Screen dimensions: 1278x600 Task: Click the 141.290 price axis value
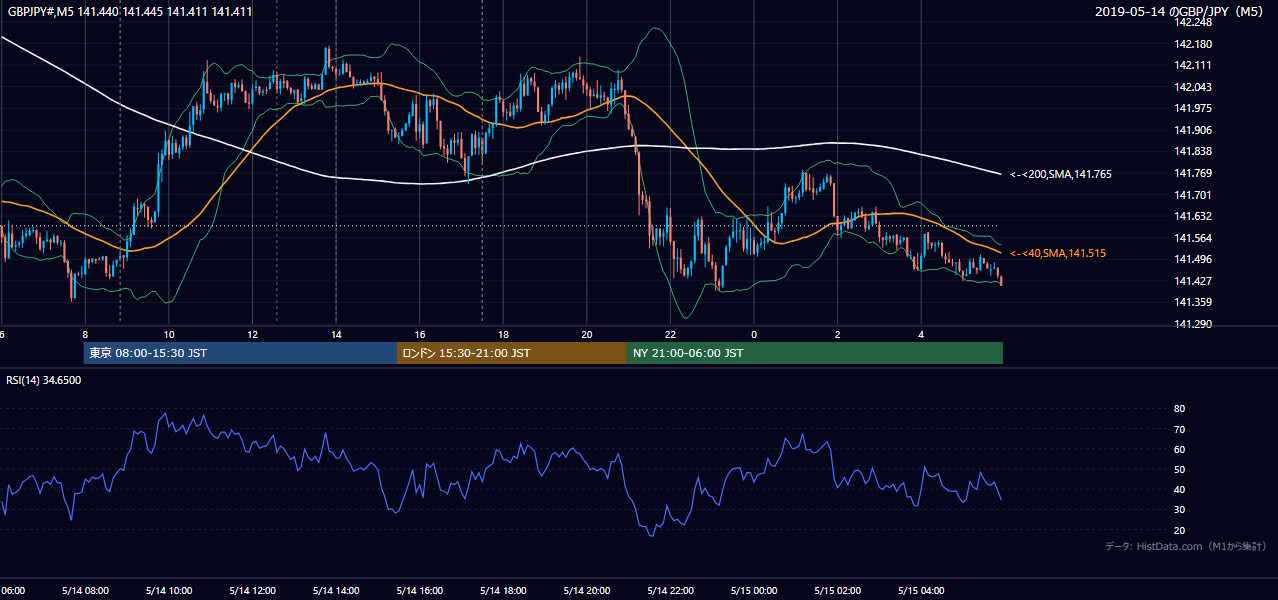(1193, 324)
